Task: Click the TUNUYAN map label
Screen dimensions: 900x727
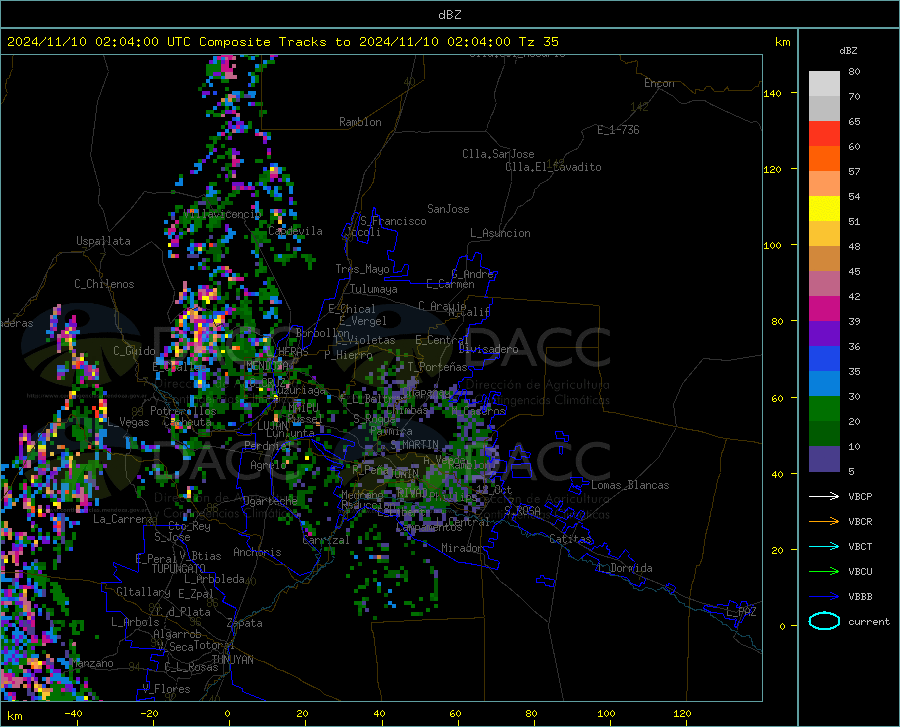Action: [x=232, y=660]
